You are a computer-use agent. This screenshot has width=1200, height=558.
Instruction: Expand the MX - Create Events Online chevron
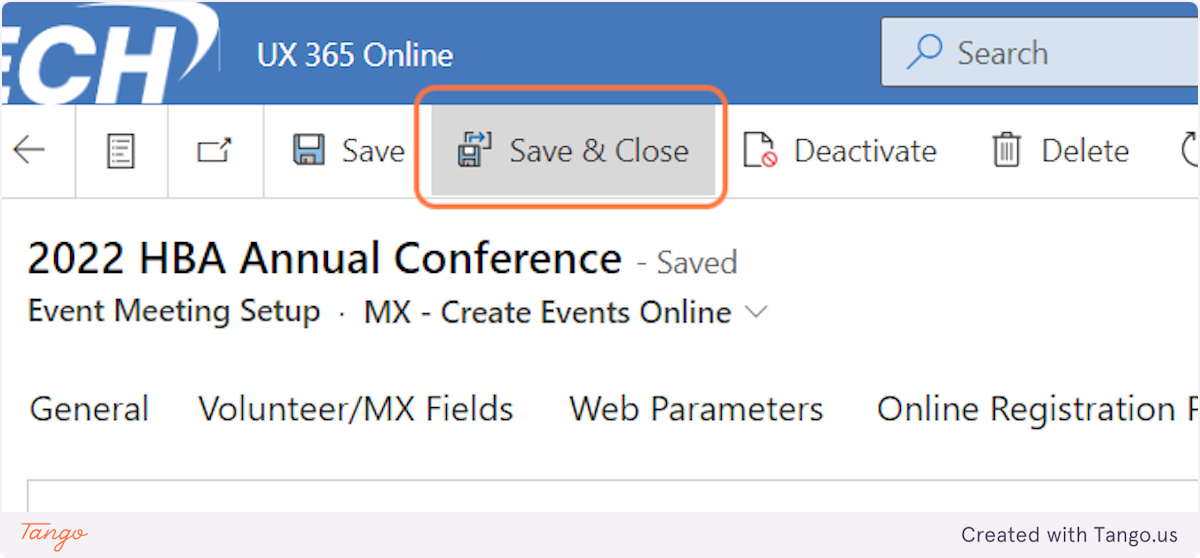pos(757,312)
